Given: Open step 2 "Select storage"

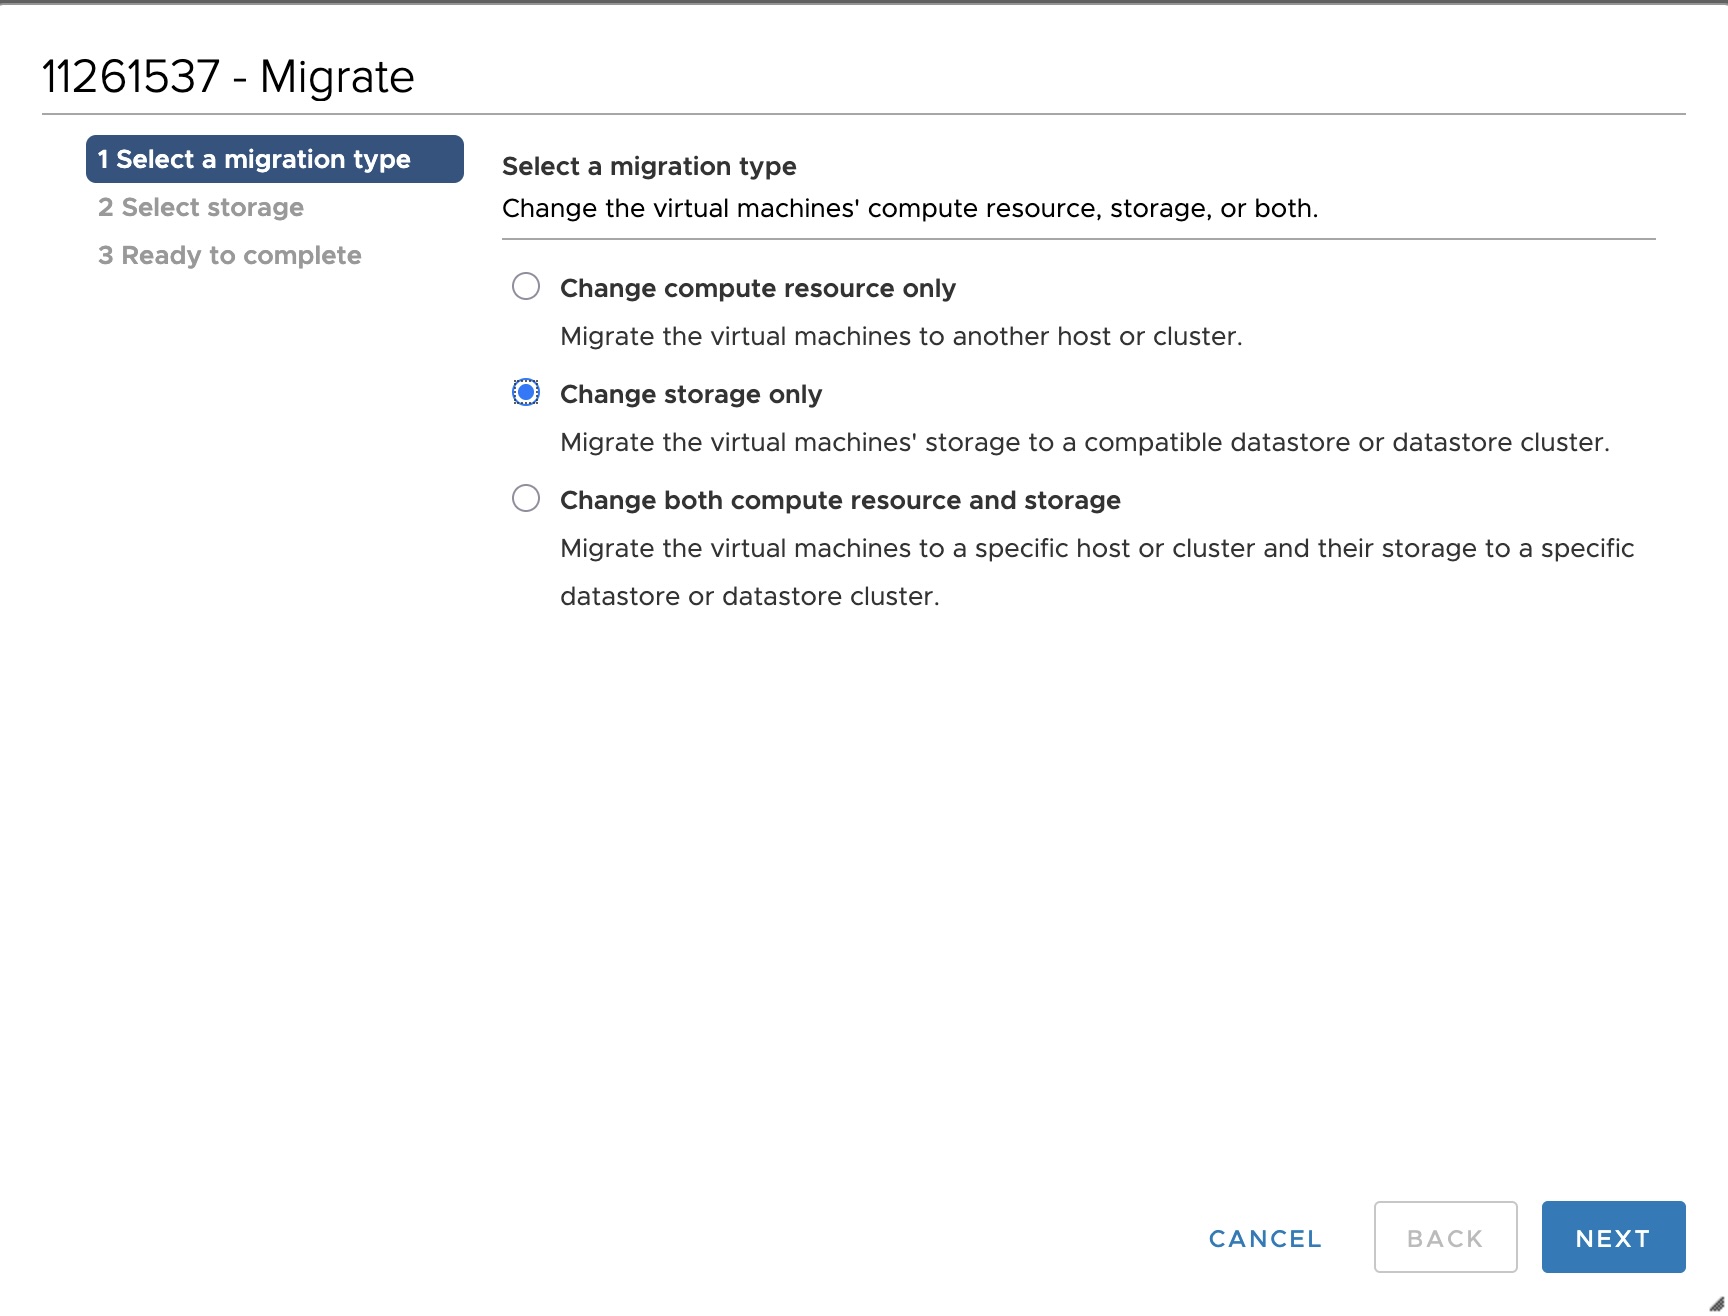Looking at the screenshot, I should [201, 207].
